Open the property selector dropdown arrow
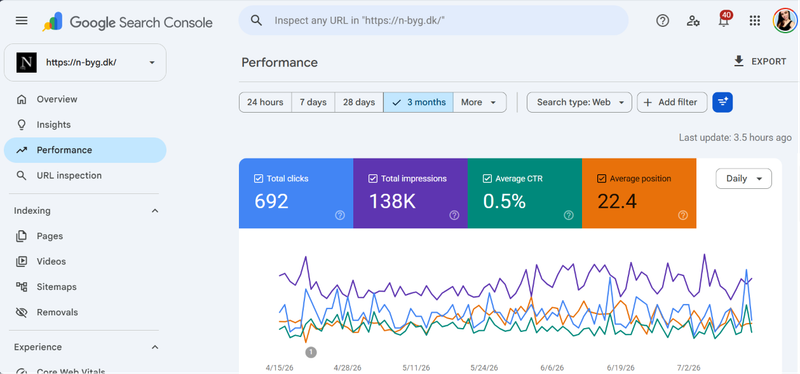This screenshot has width=800, height=374. click(152, 63)
